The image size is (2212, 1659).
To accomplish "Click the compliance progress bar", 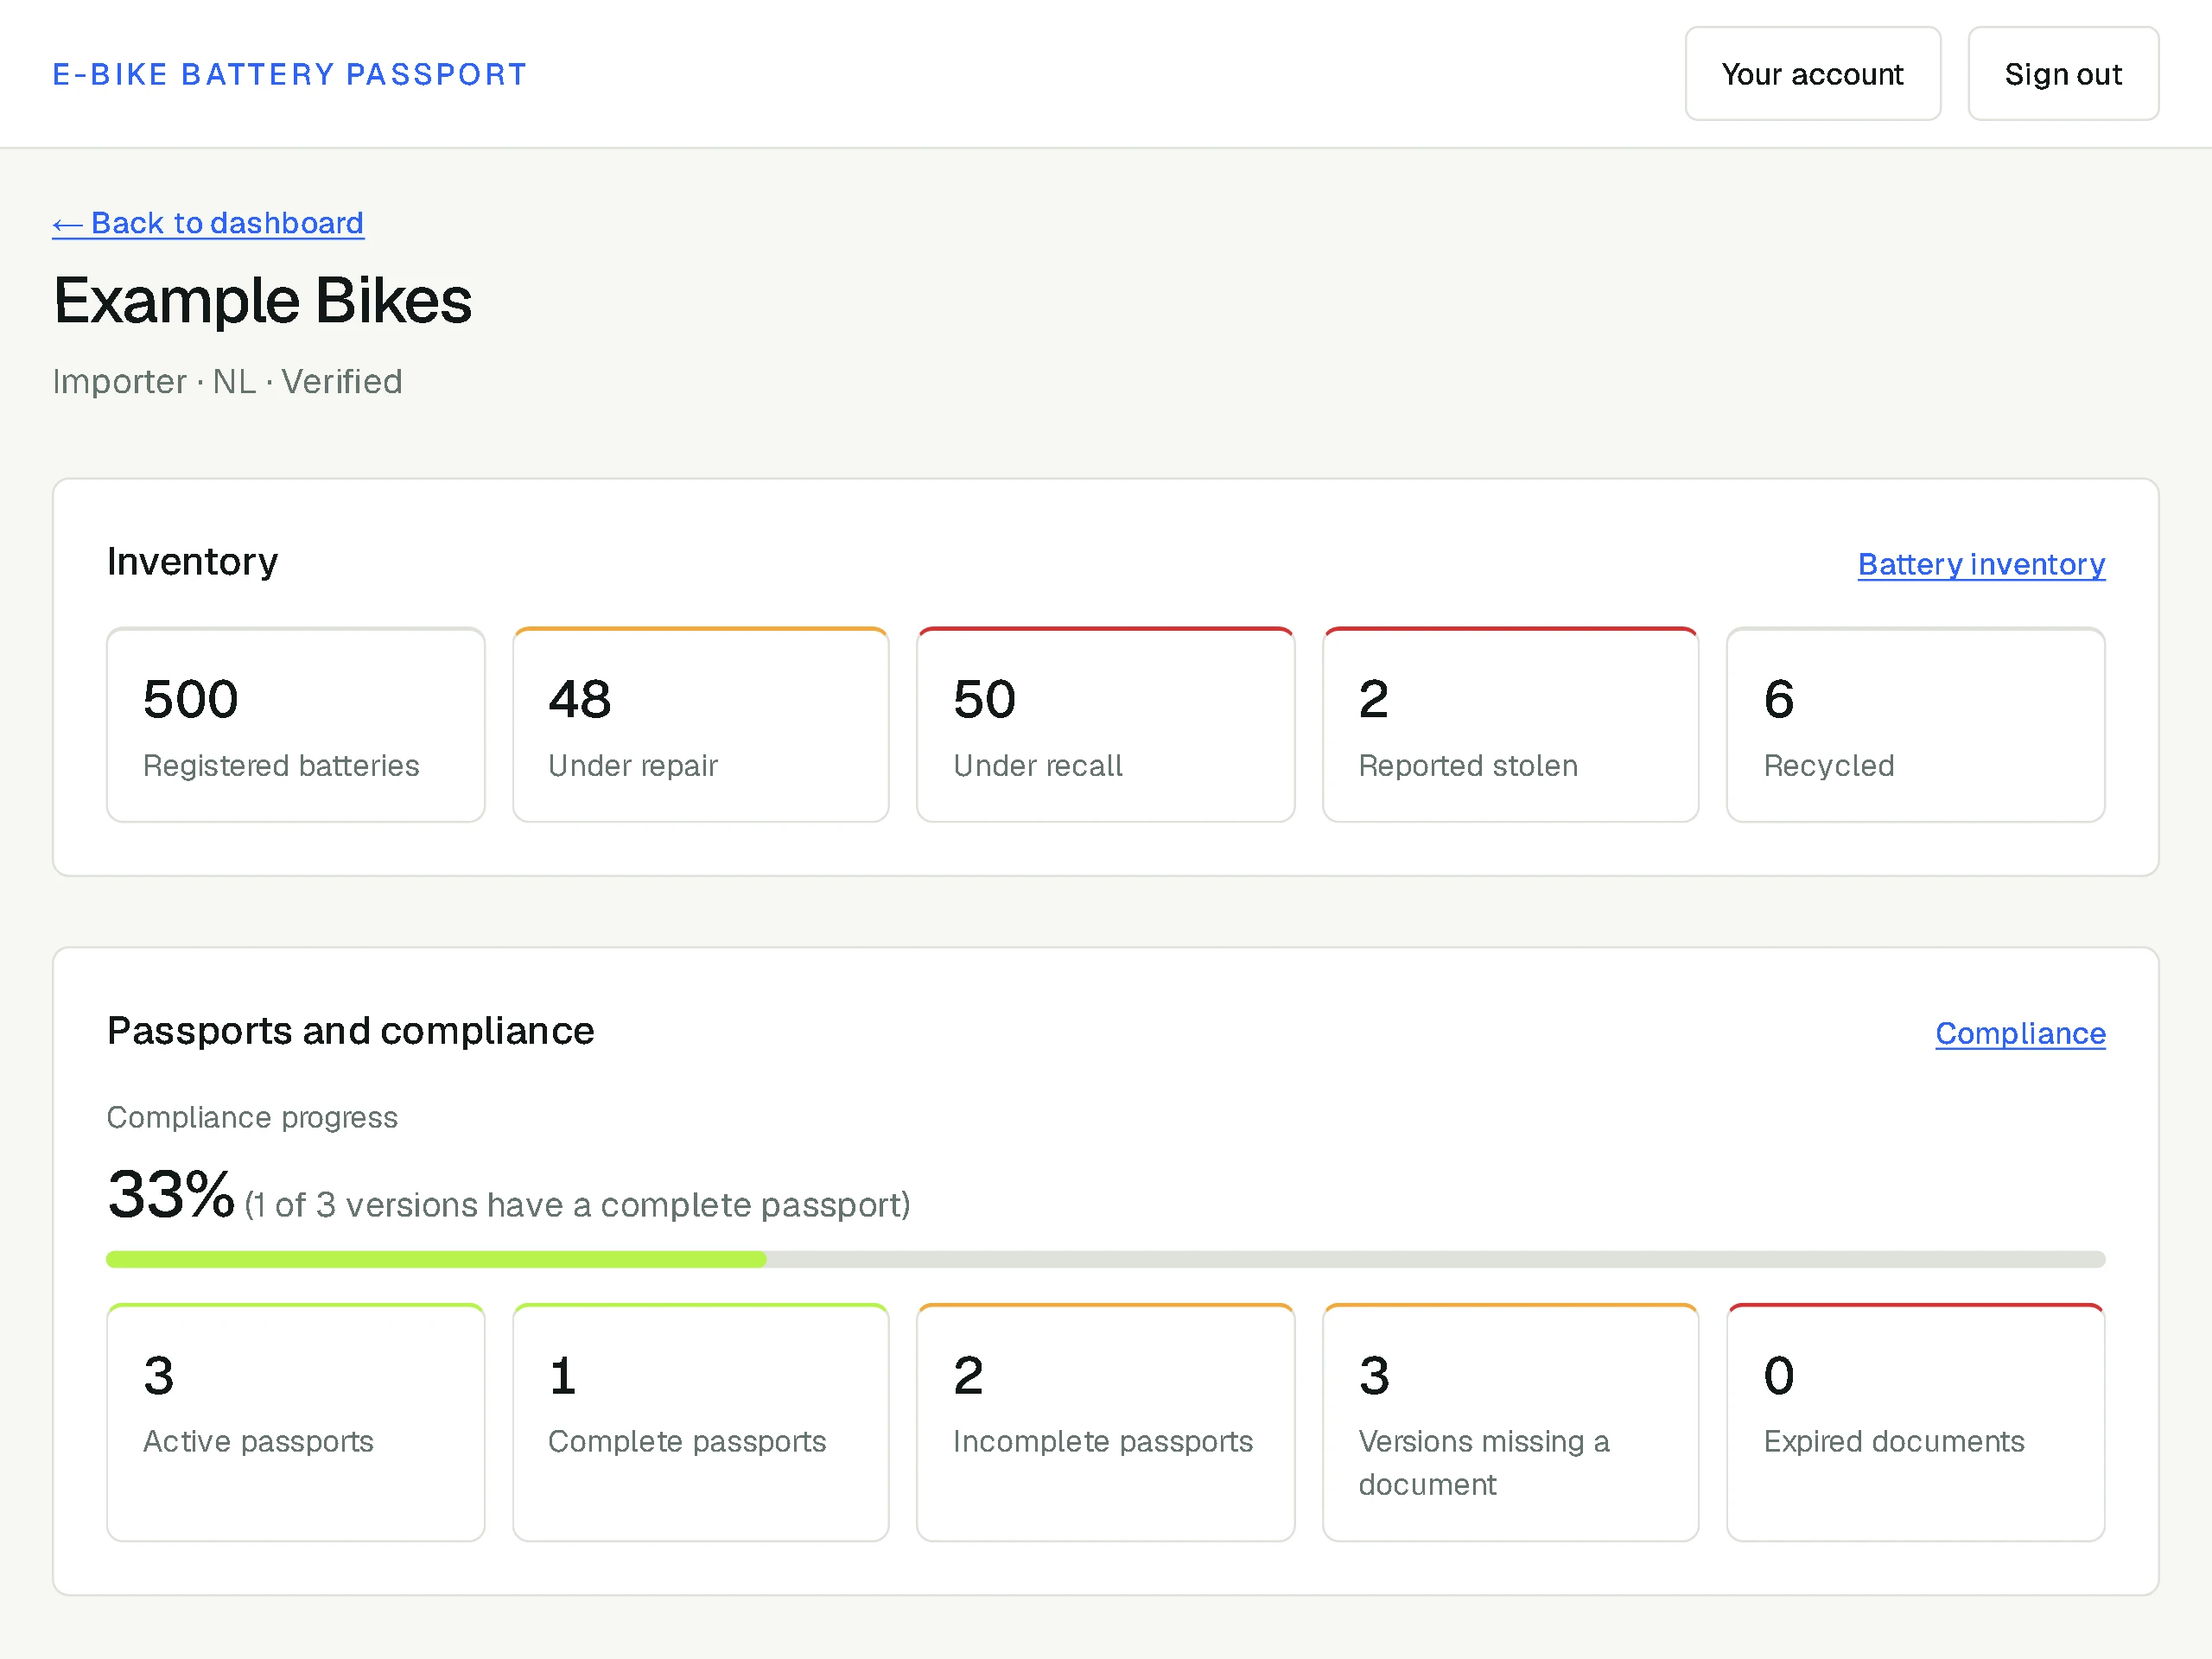I will [x=1106, y=1259].
